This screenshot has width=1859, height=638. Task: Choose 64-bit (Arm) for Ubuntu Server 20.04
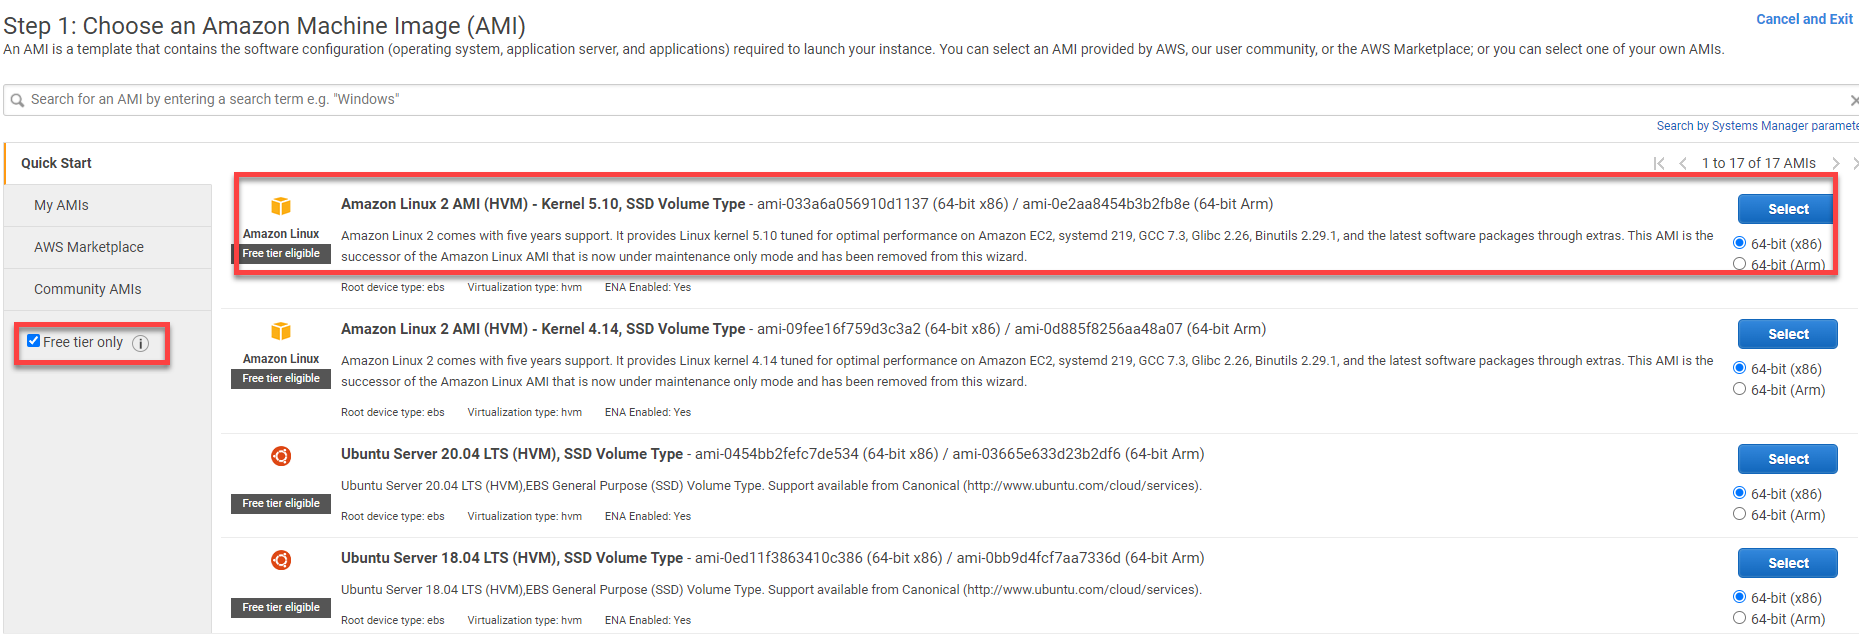pos(1739,514)
